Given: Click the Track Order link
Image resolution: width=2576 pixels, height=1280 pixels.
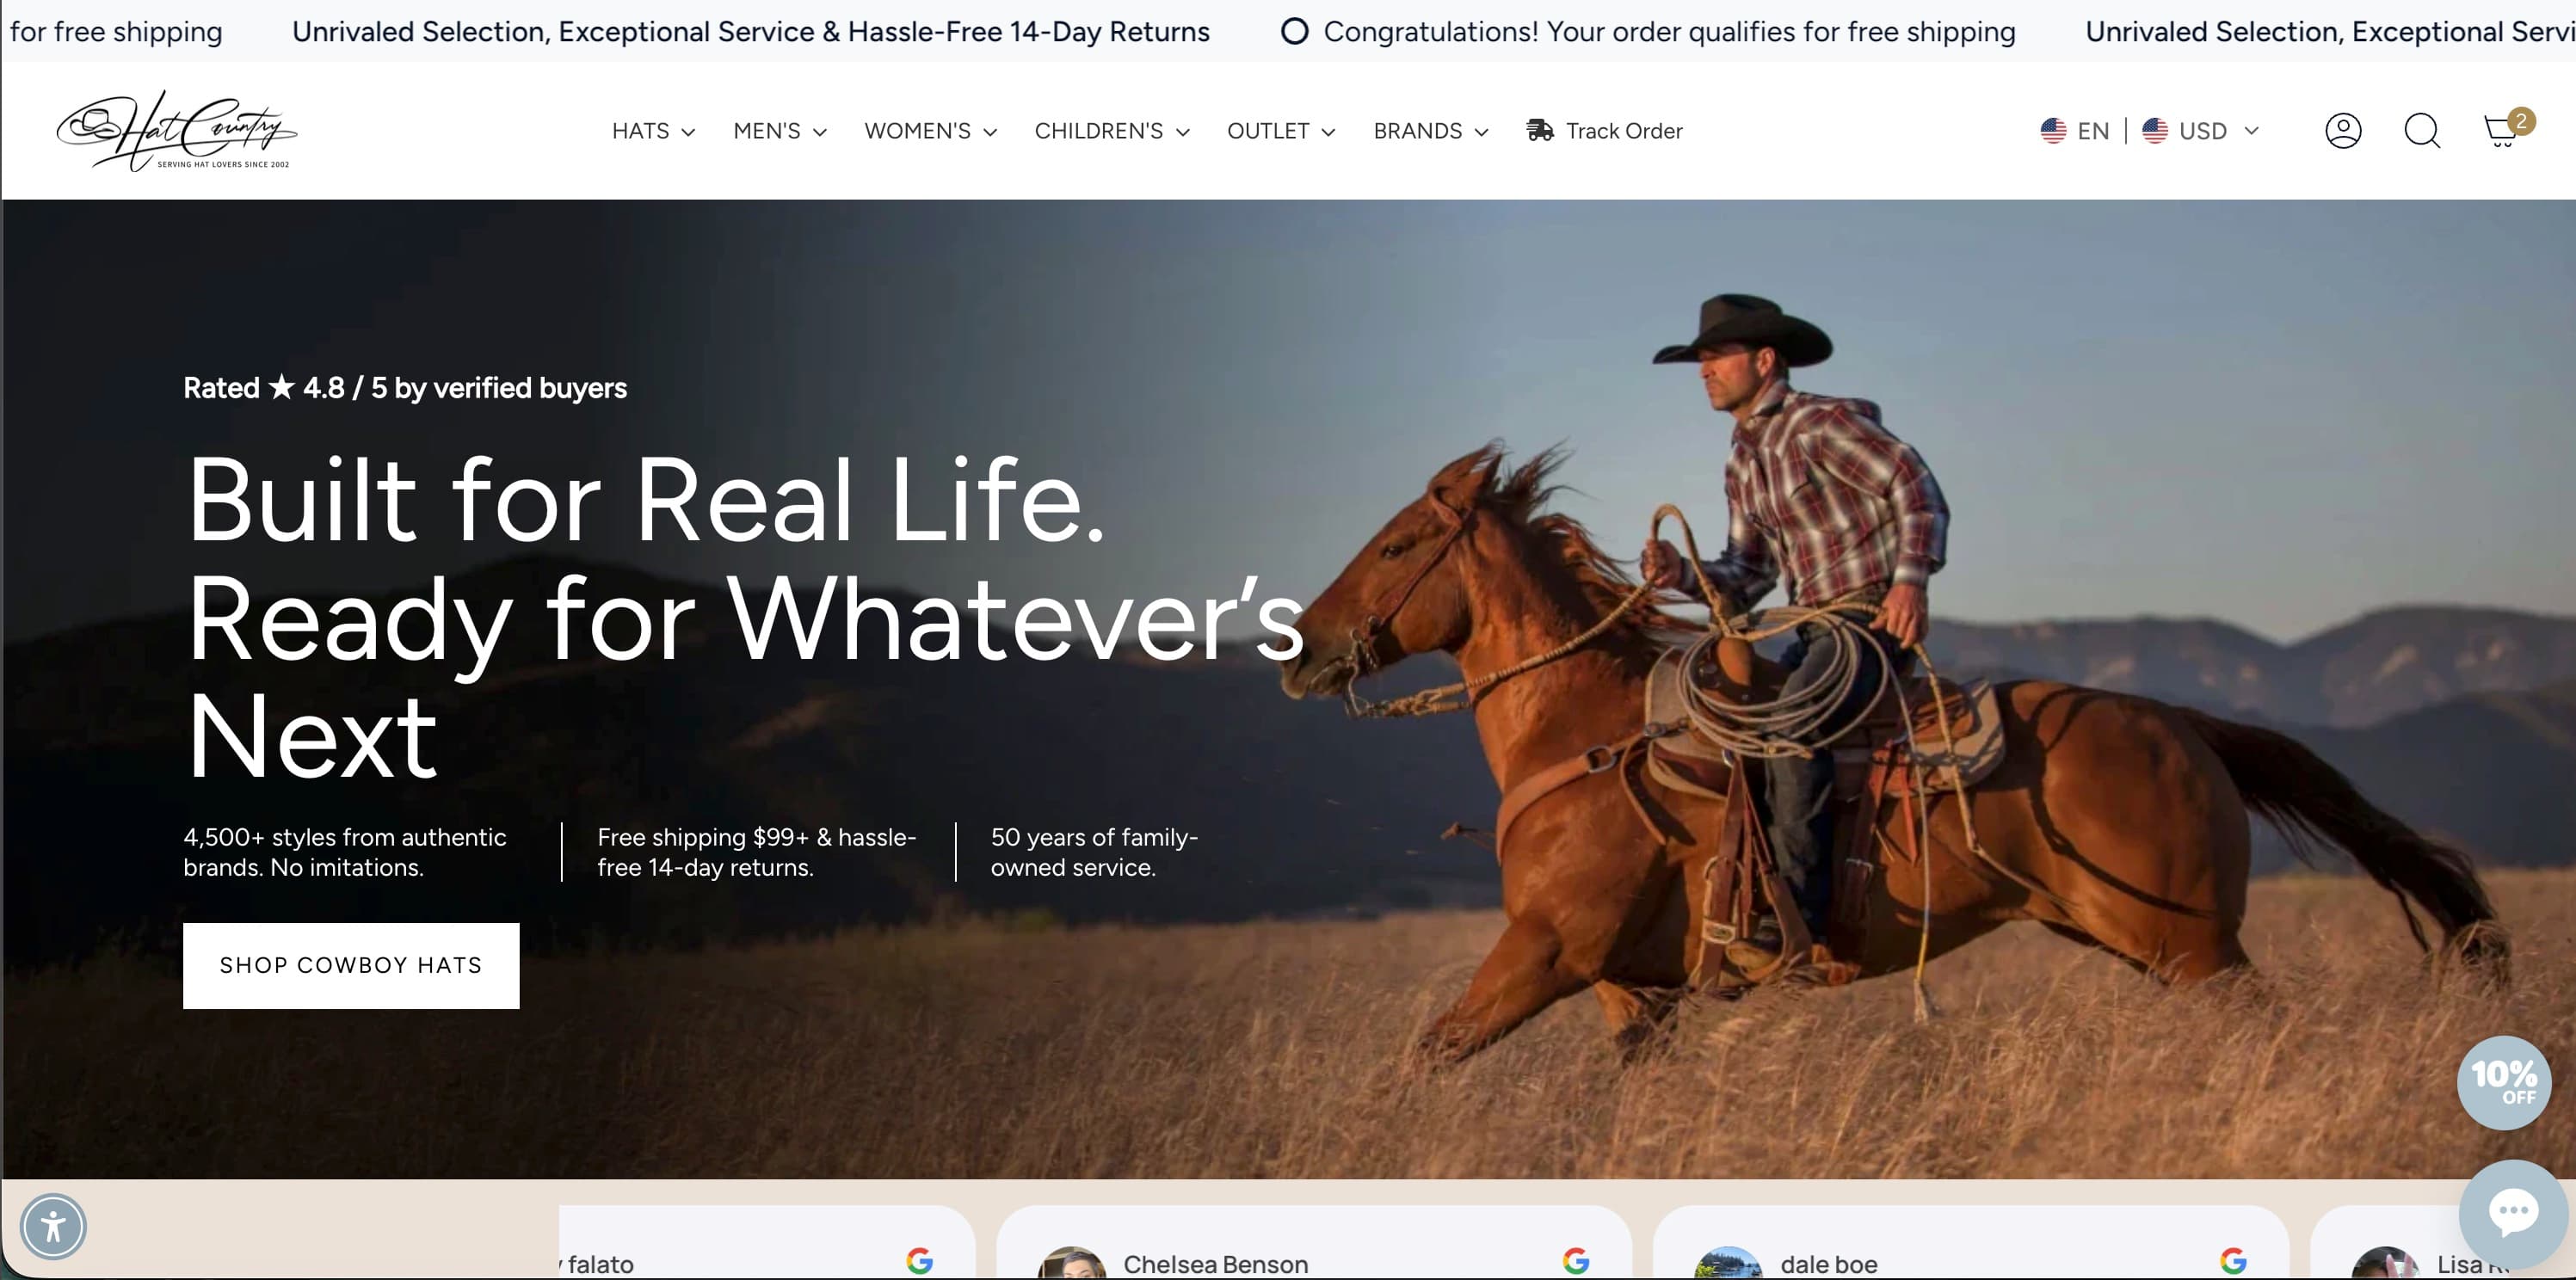Looking at the screenshot, I should click(x=1623, y=131).
